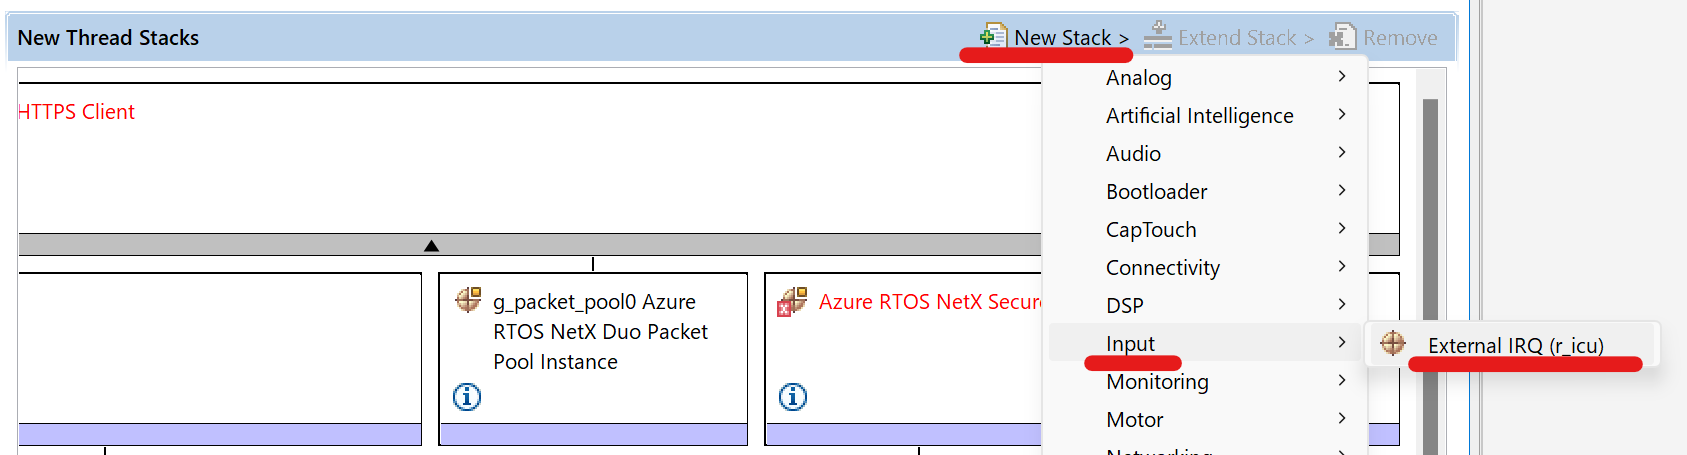Click the Extend Stack button

click(1229, 38)
